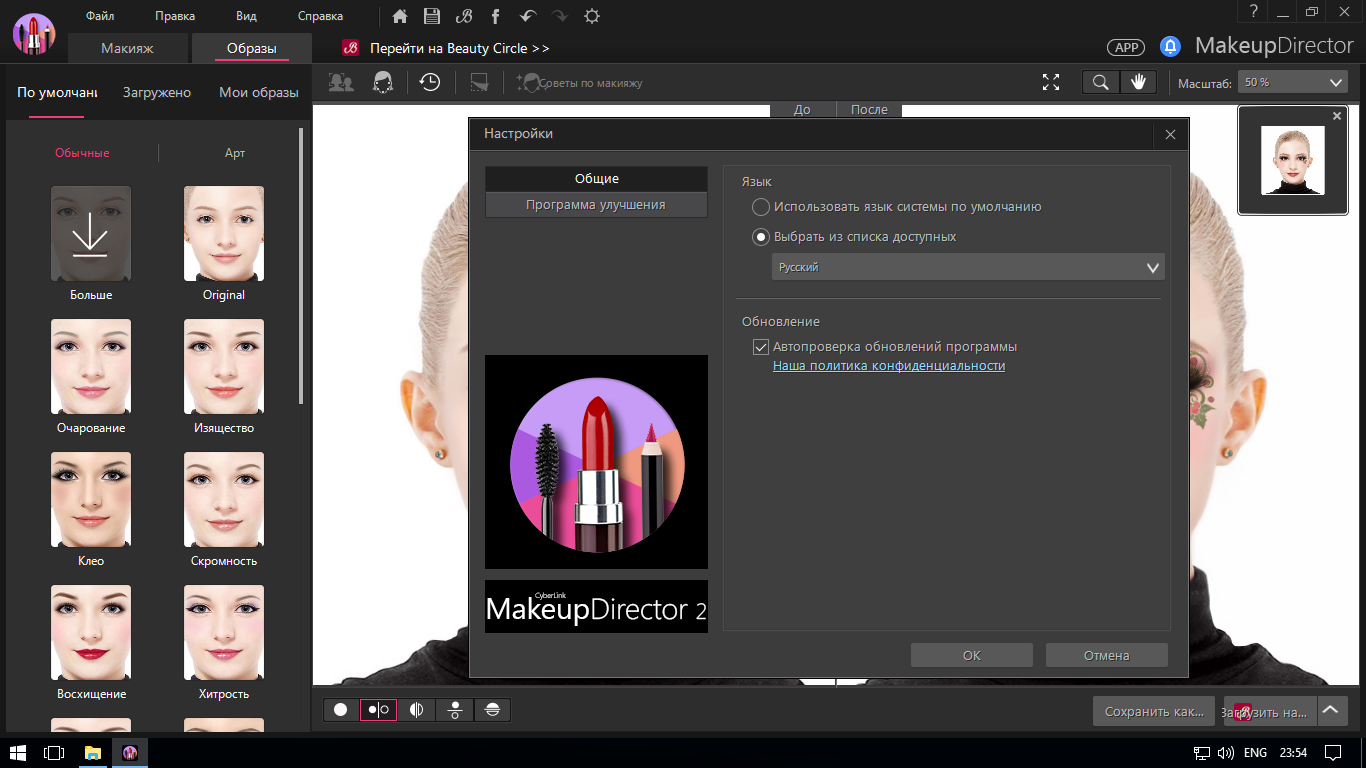This screenshot has width=1366, height=768.
Task: Select the hand pan tool
Action: [x=1138, y=82]
